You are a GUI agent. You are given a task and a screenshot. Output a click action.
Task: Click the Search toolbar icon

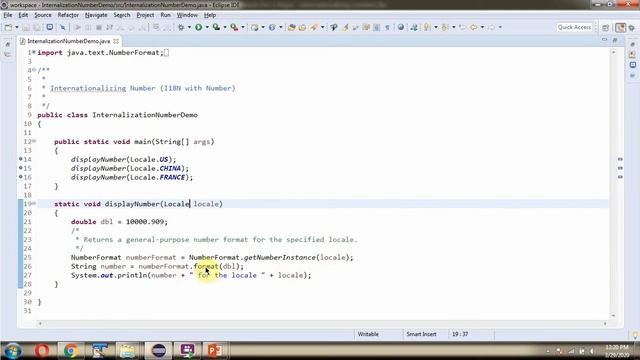[x=314, y=27]
